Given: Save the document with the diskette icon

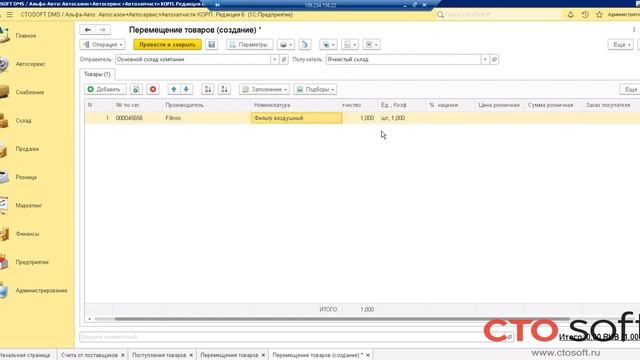Looking at the screenshot, I should tap(211, 44).
